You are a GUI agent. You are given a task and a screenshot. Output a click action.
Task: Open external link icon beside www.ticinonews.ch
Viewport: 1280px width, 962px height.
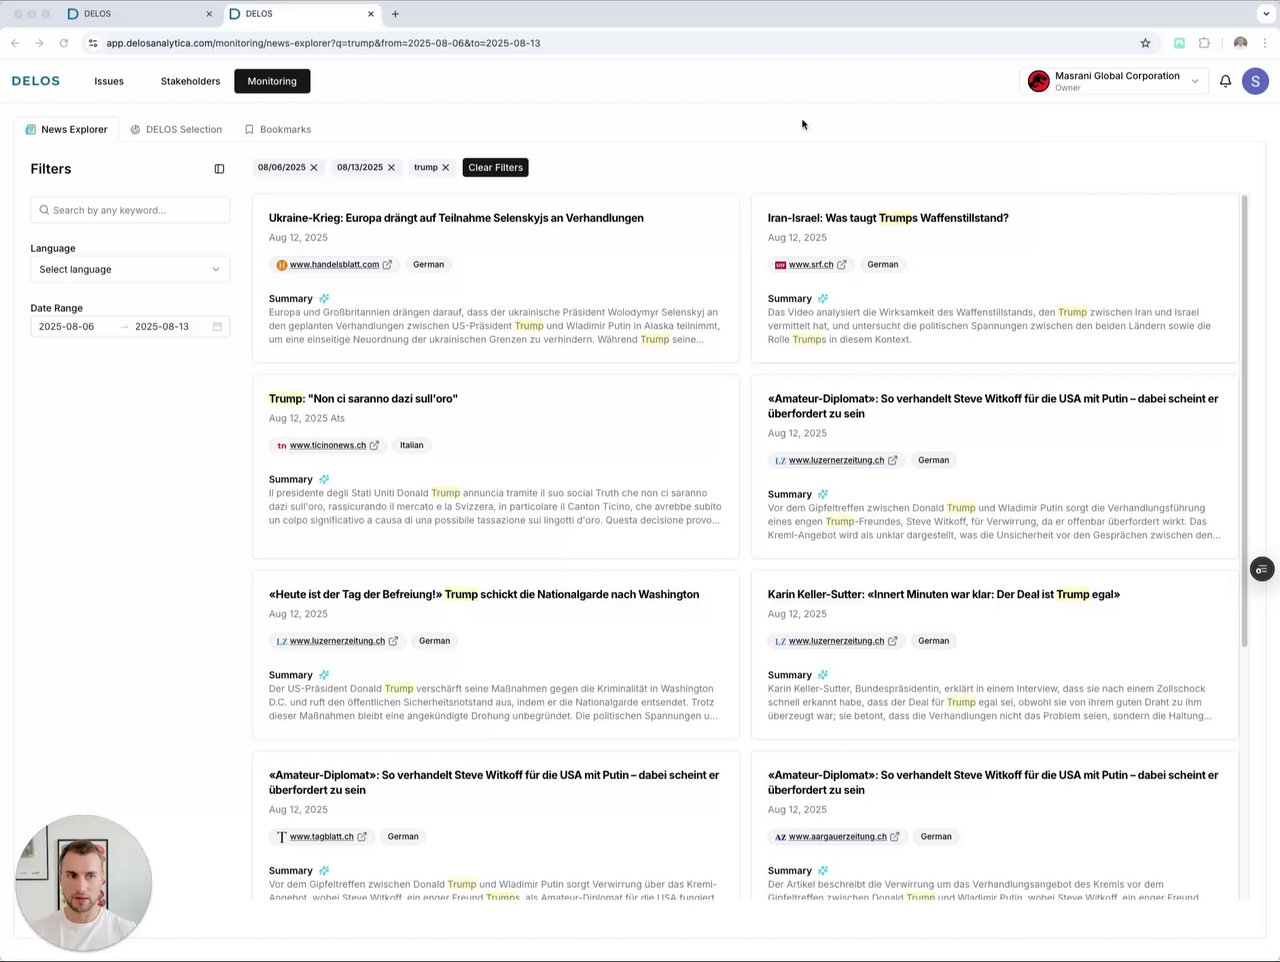374,446
